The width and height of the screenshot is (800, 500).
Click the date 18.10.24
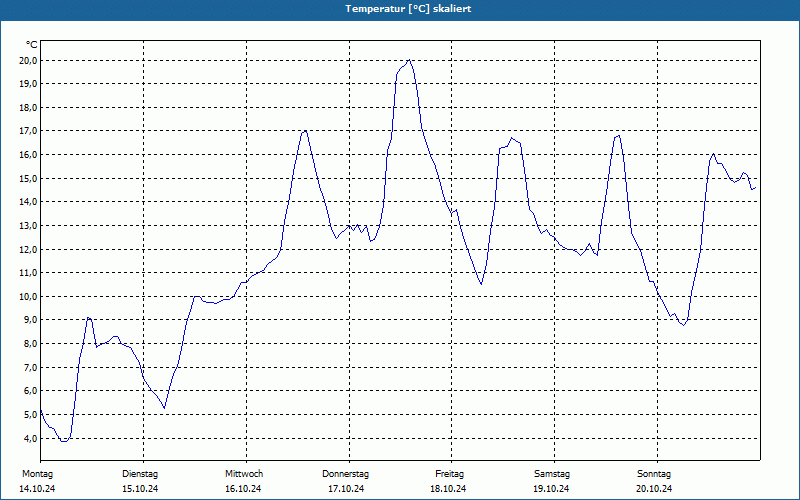coord(448,489)
